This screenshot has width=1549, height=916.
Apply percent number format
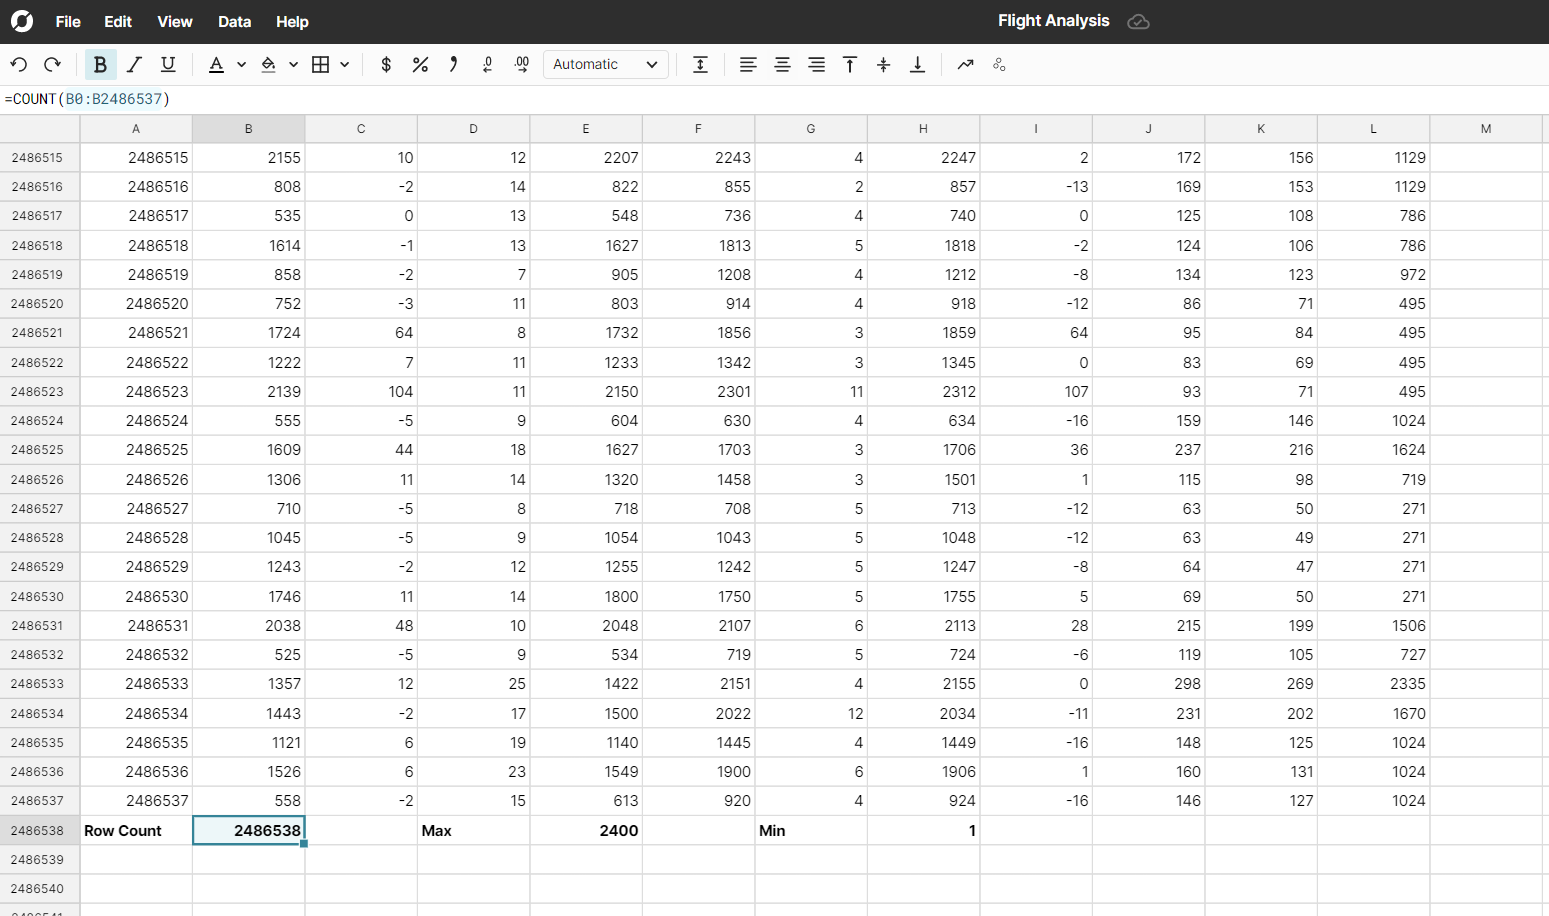click(420, 65)
